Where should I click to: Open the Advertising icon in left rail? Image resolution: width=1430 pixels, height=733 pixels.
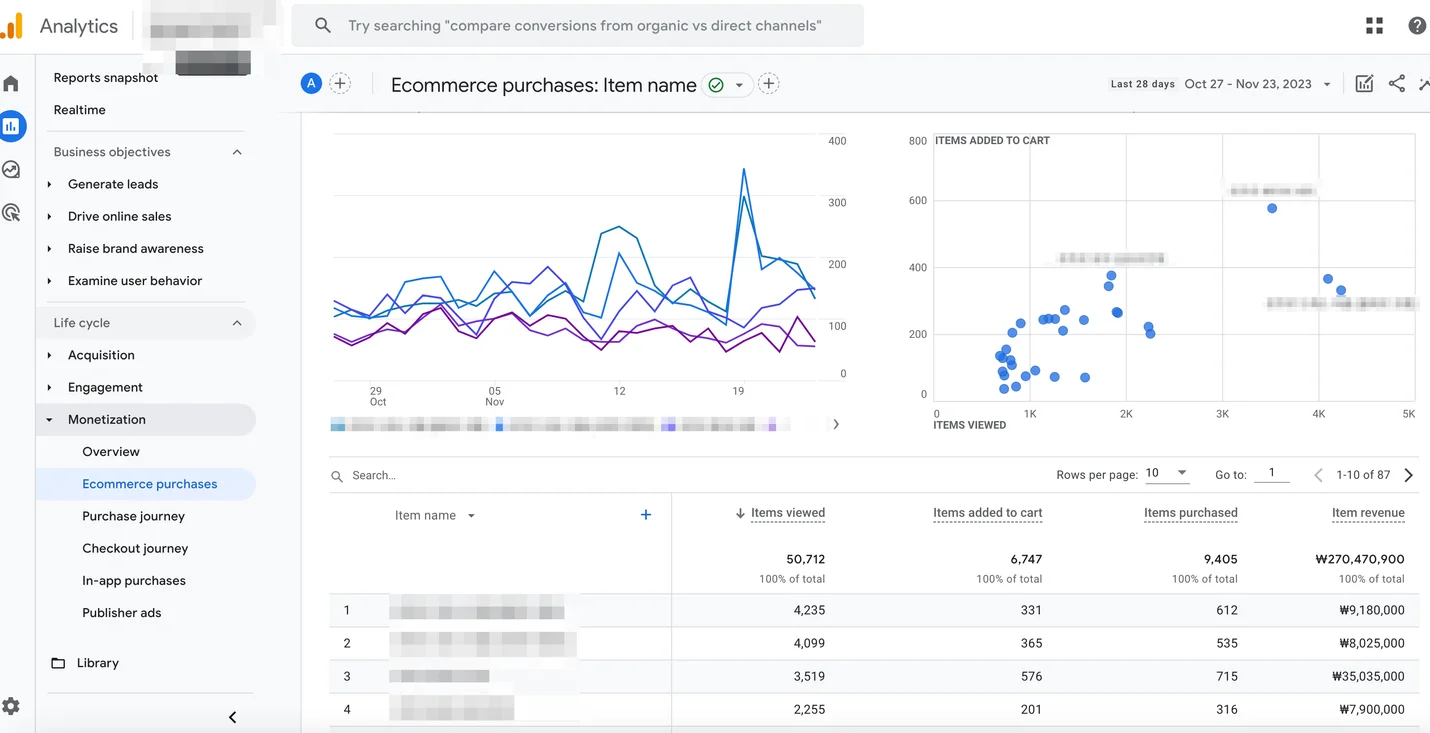coord(11,212)
